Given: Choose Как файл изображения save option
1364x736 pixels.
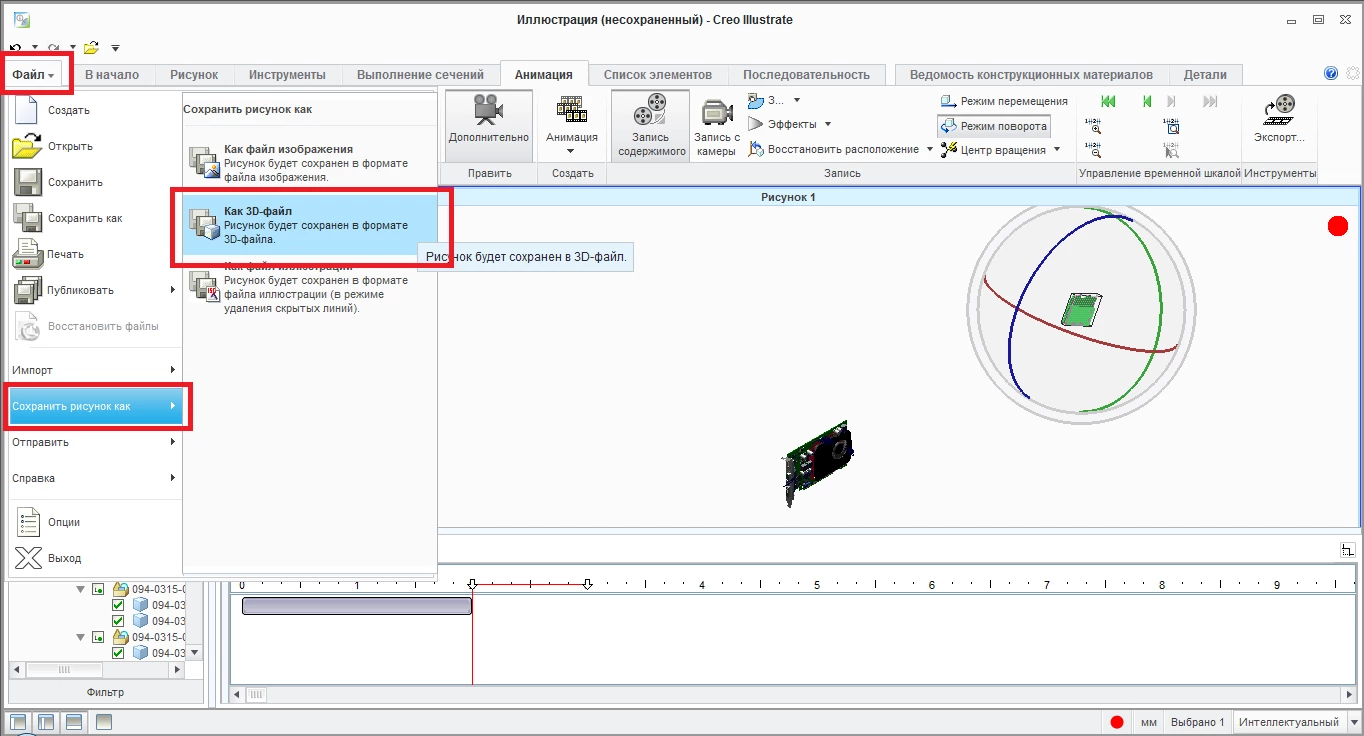Looking at the screenshot, I should pos(311,163).
